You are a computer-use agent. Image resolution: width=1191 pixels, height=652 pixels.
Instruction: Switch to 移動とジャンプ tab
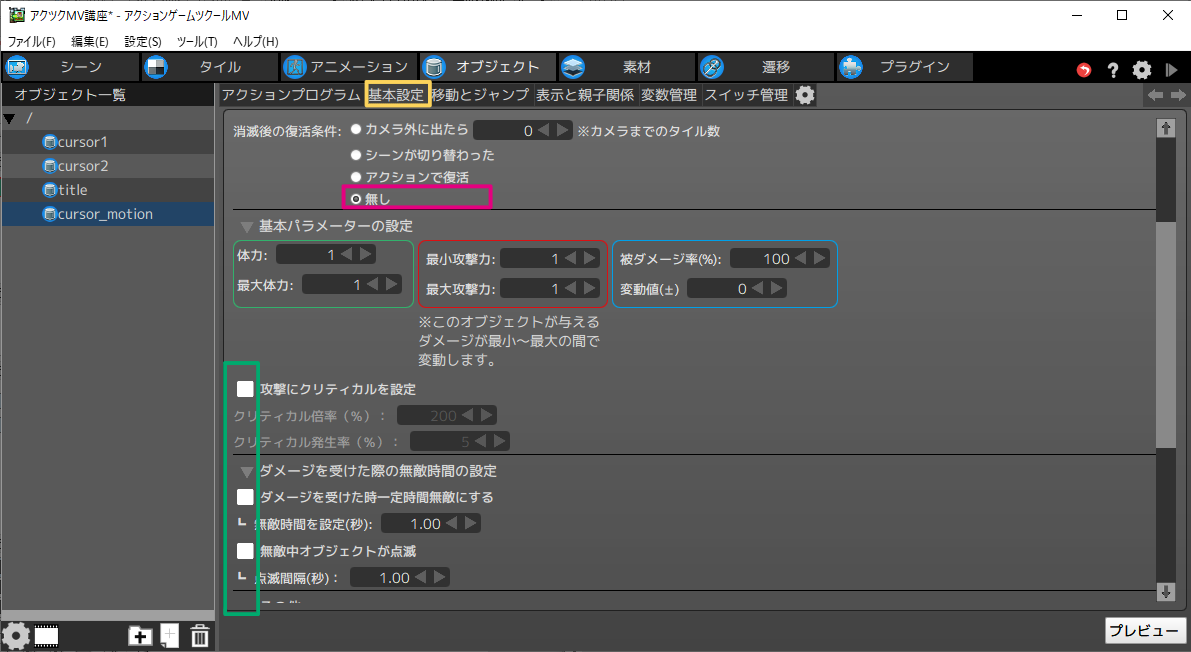[x=481, y=95]
